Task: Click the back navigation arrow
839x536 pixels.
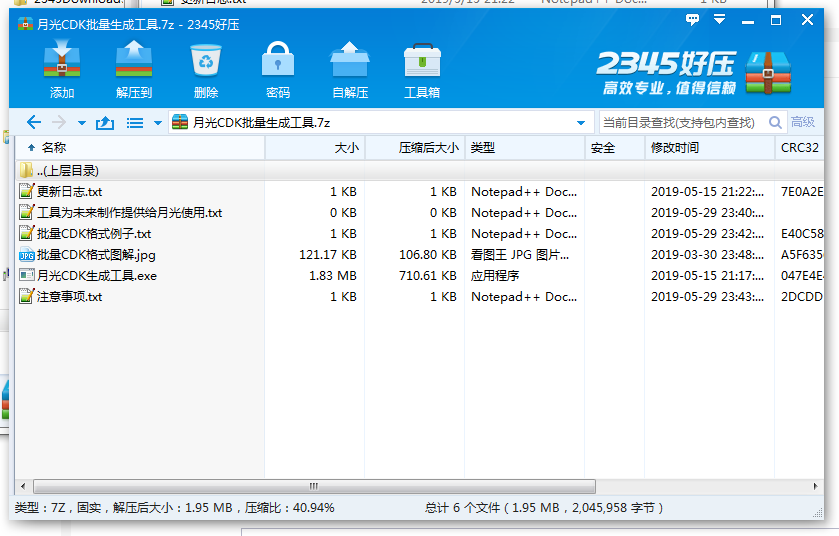Action: pos(34,123)
